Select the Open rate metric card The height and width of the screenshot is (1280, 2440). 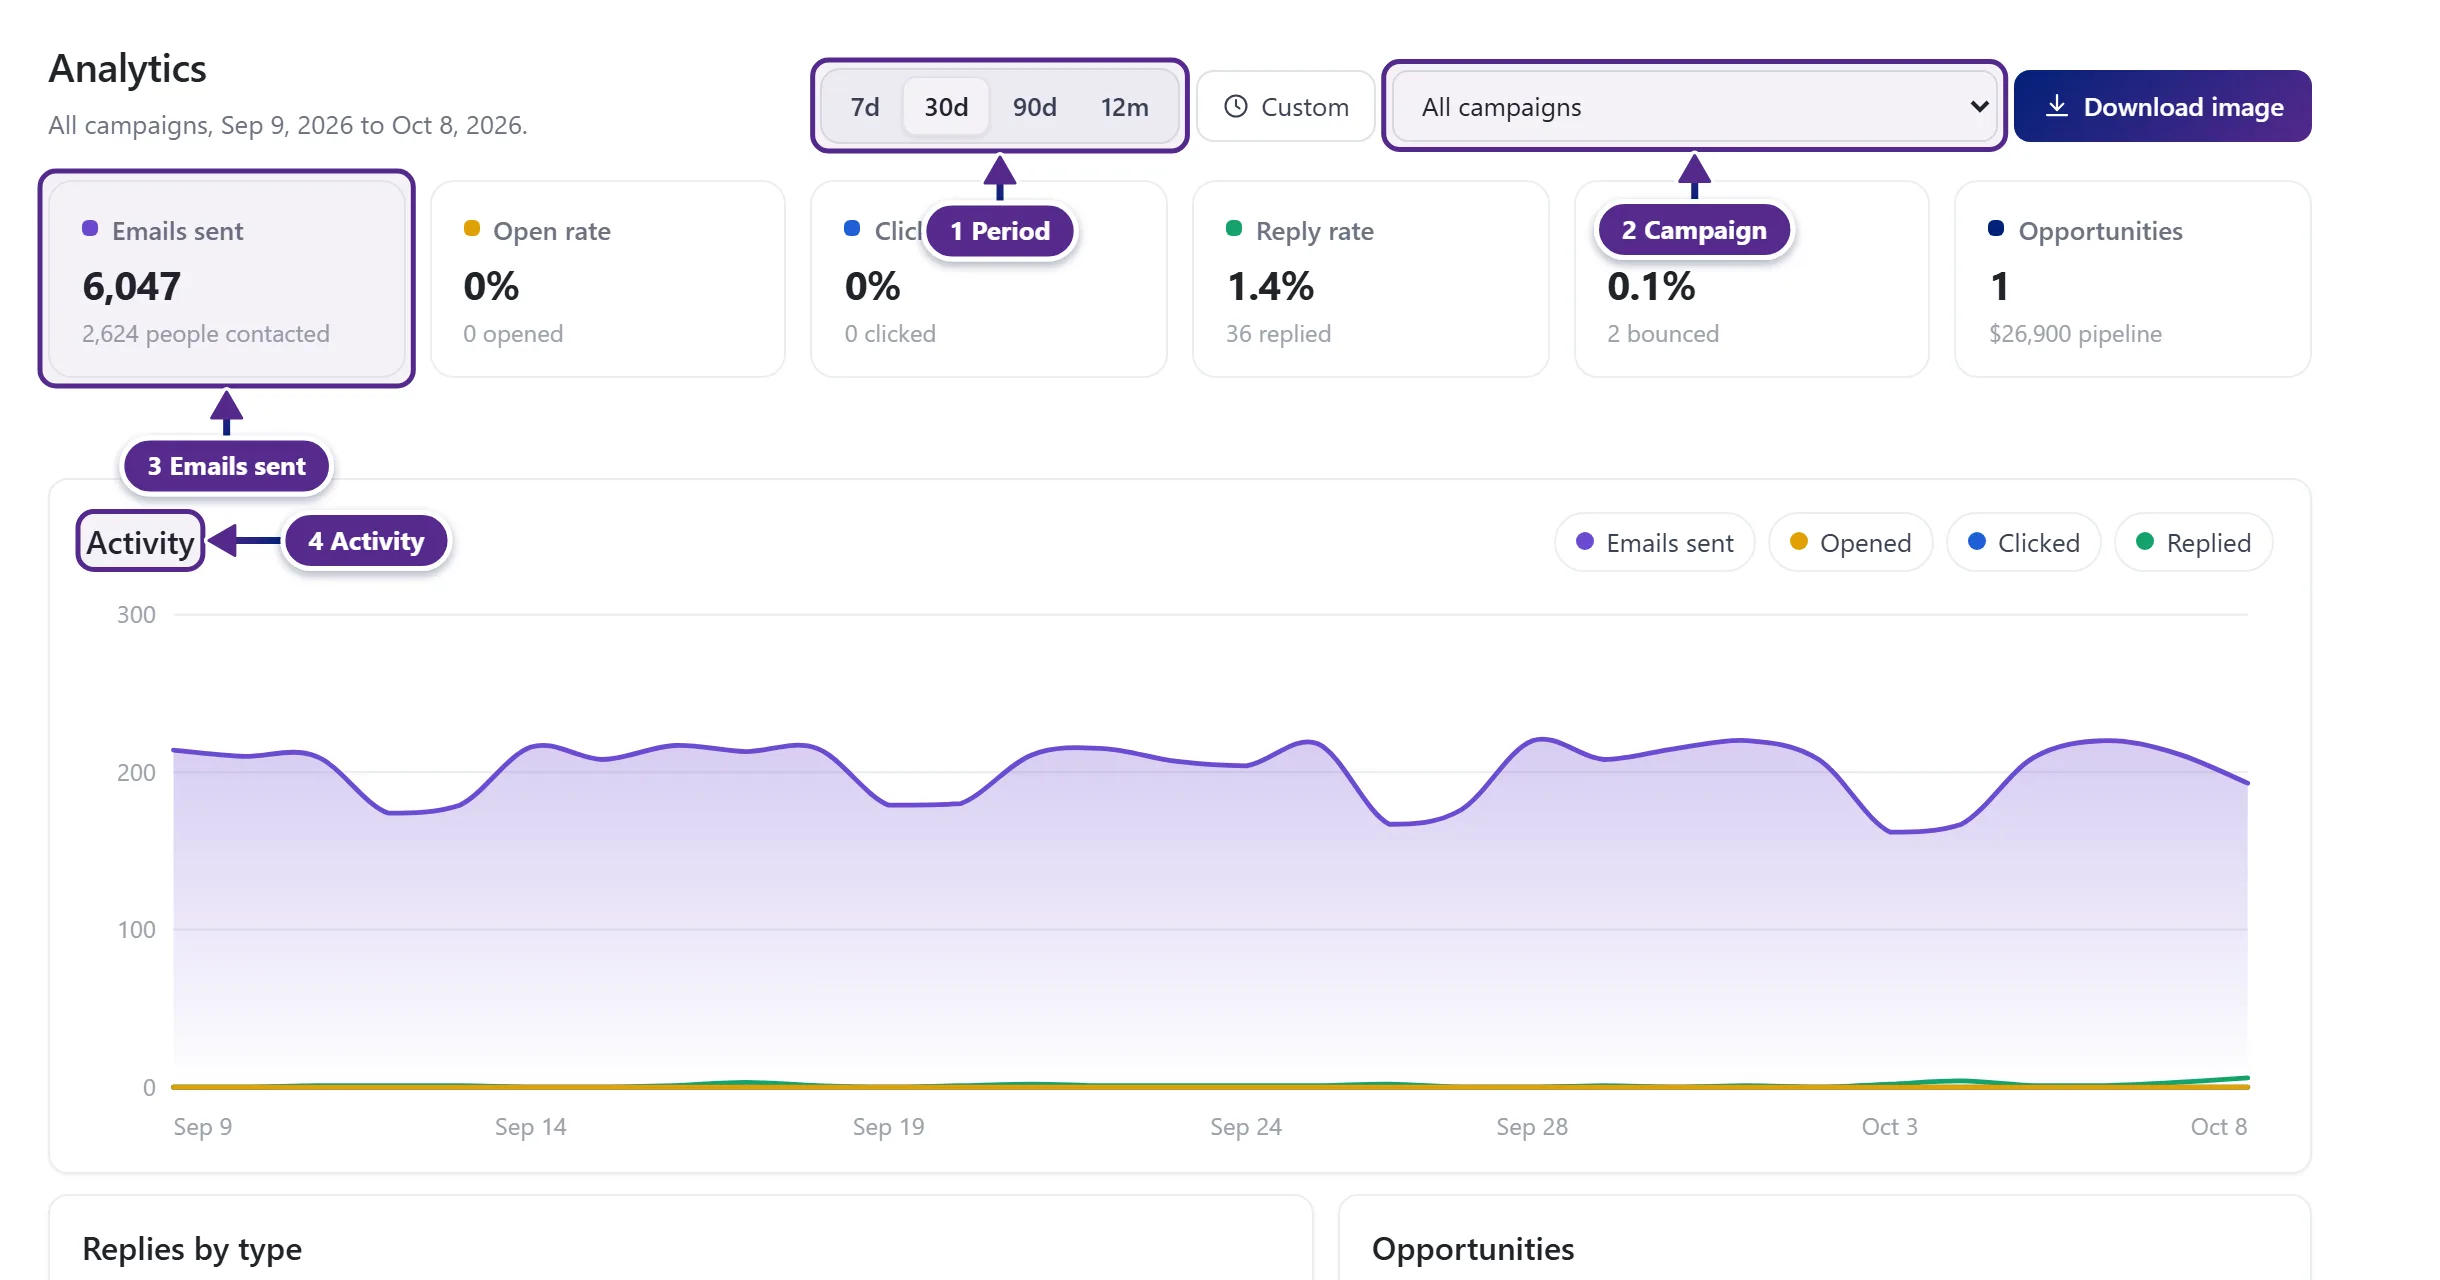[608, 279]
